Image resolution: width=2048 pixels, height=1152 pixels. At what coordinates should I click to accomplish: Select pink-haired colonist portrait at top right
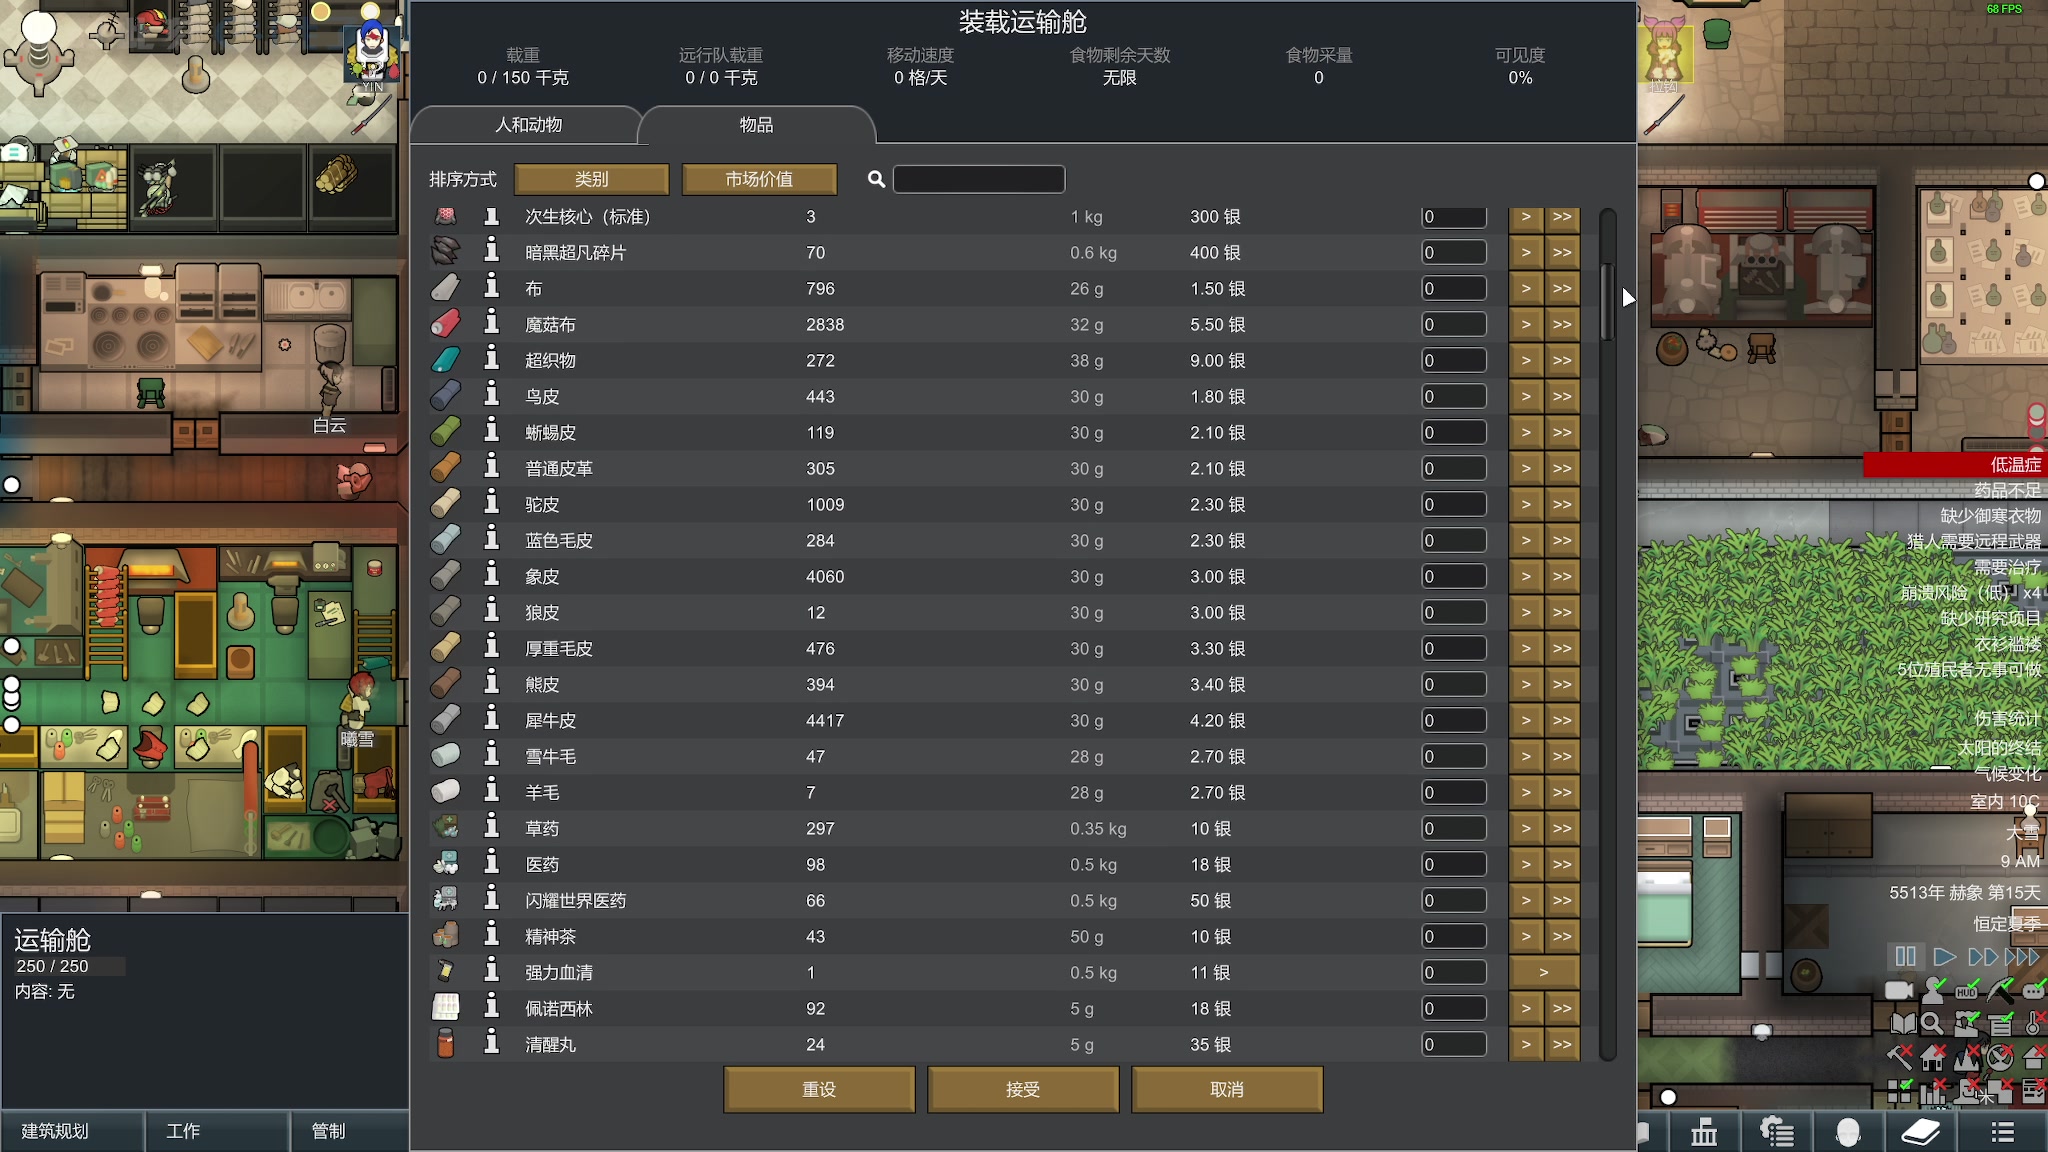pos(1664,52)
